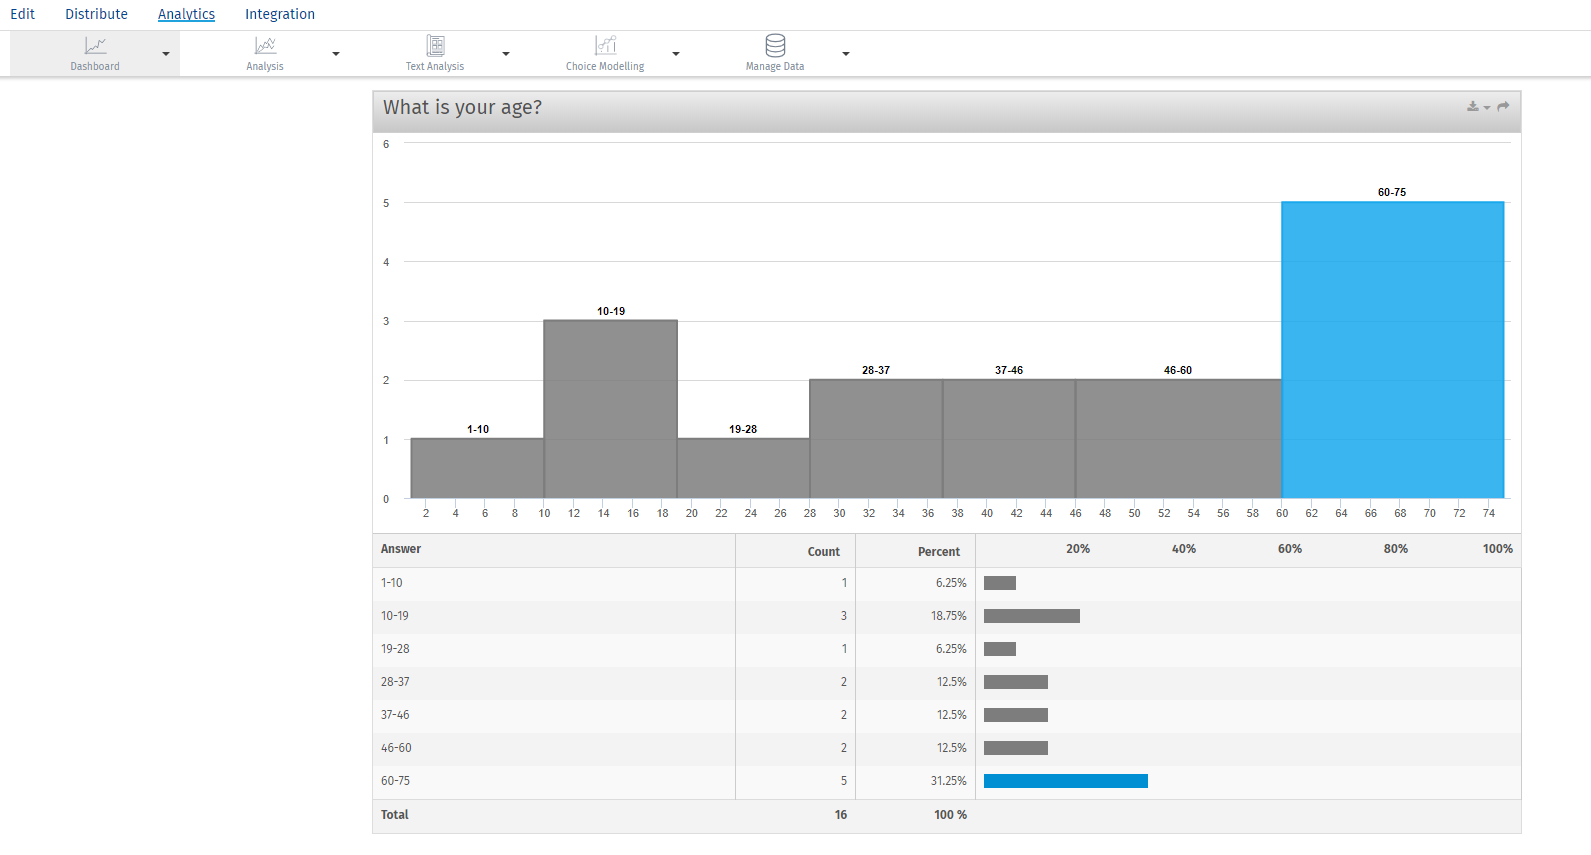Expand the Text Analysis dropdown arrow
The height and width of the screenshot is (855, 1591).
click(x=506, y=54)
